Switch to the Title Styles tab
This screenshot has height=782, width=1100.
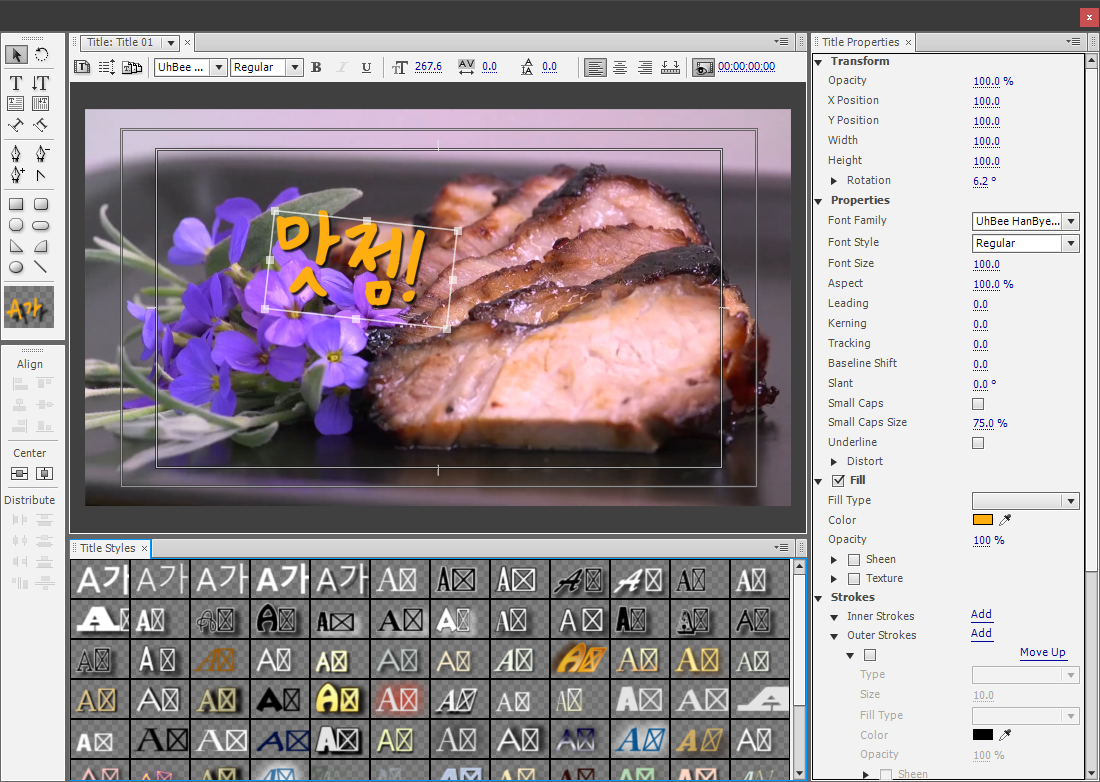[x=107, y=548]
